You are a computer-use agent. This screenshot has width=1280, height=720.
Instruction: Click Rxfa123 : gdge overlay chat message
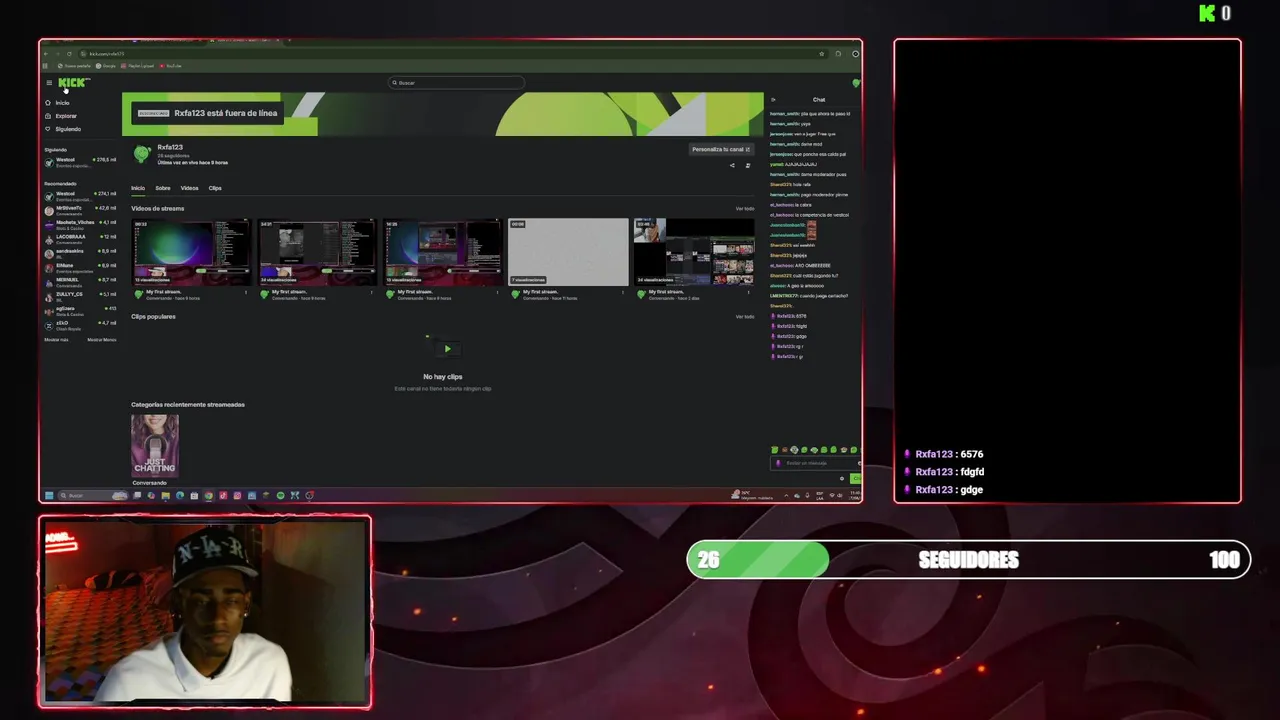tap(944, 490)
